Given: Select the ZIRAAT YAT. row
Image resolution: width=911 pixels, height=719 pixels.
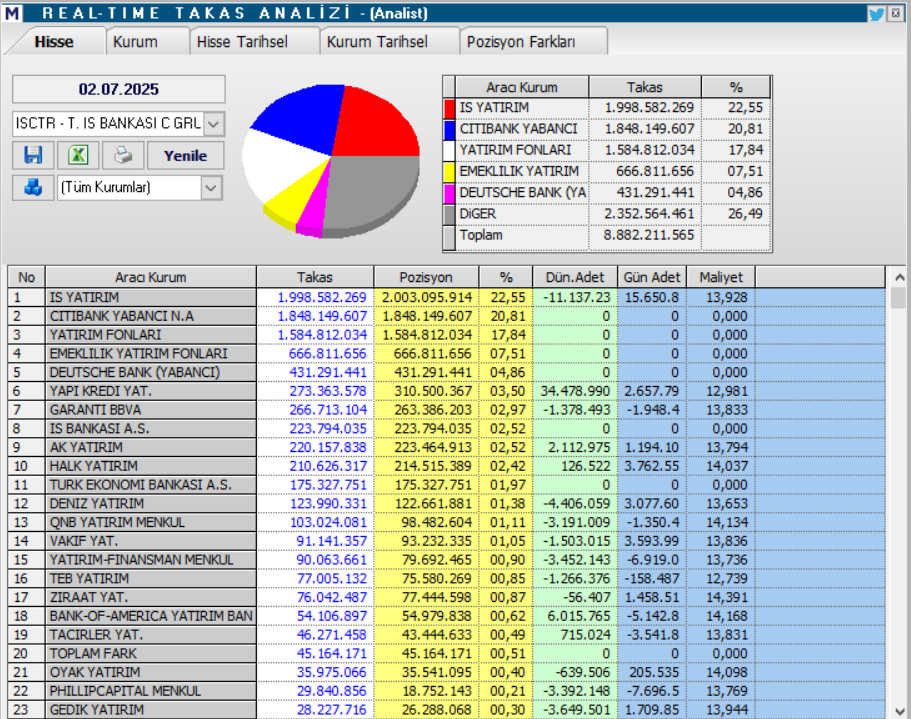Looking at the screenshot, I should (x=446, y=597).
